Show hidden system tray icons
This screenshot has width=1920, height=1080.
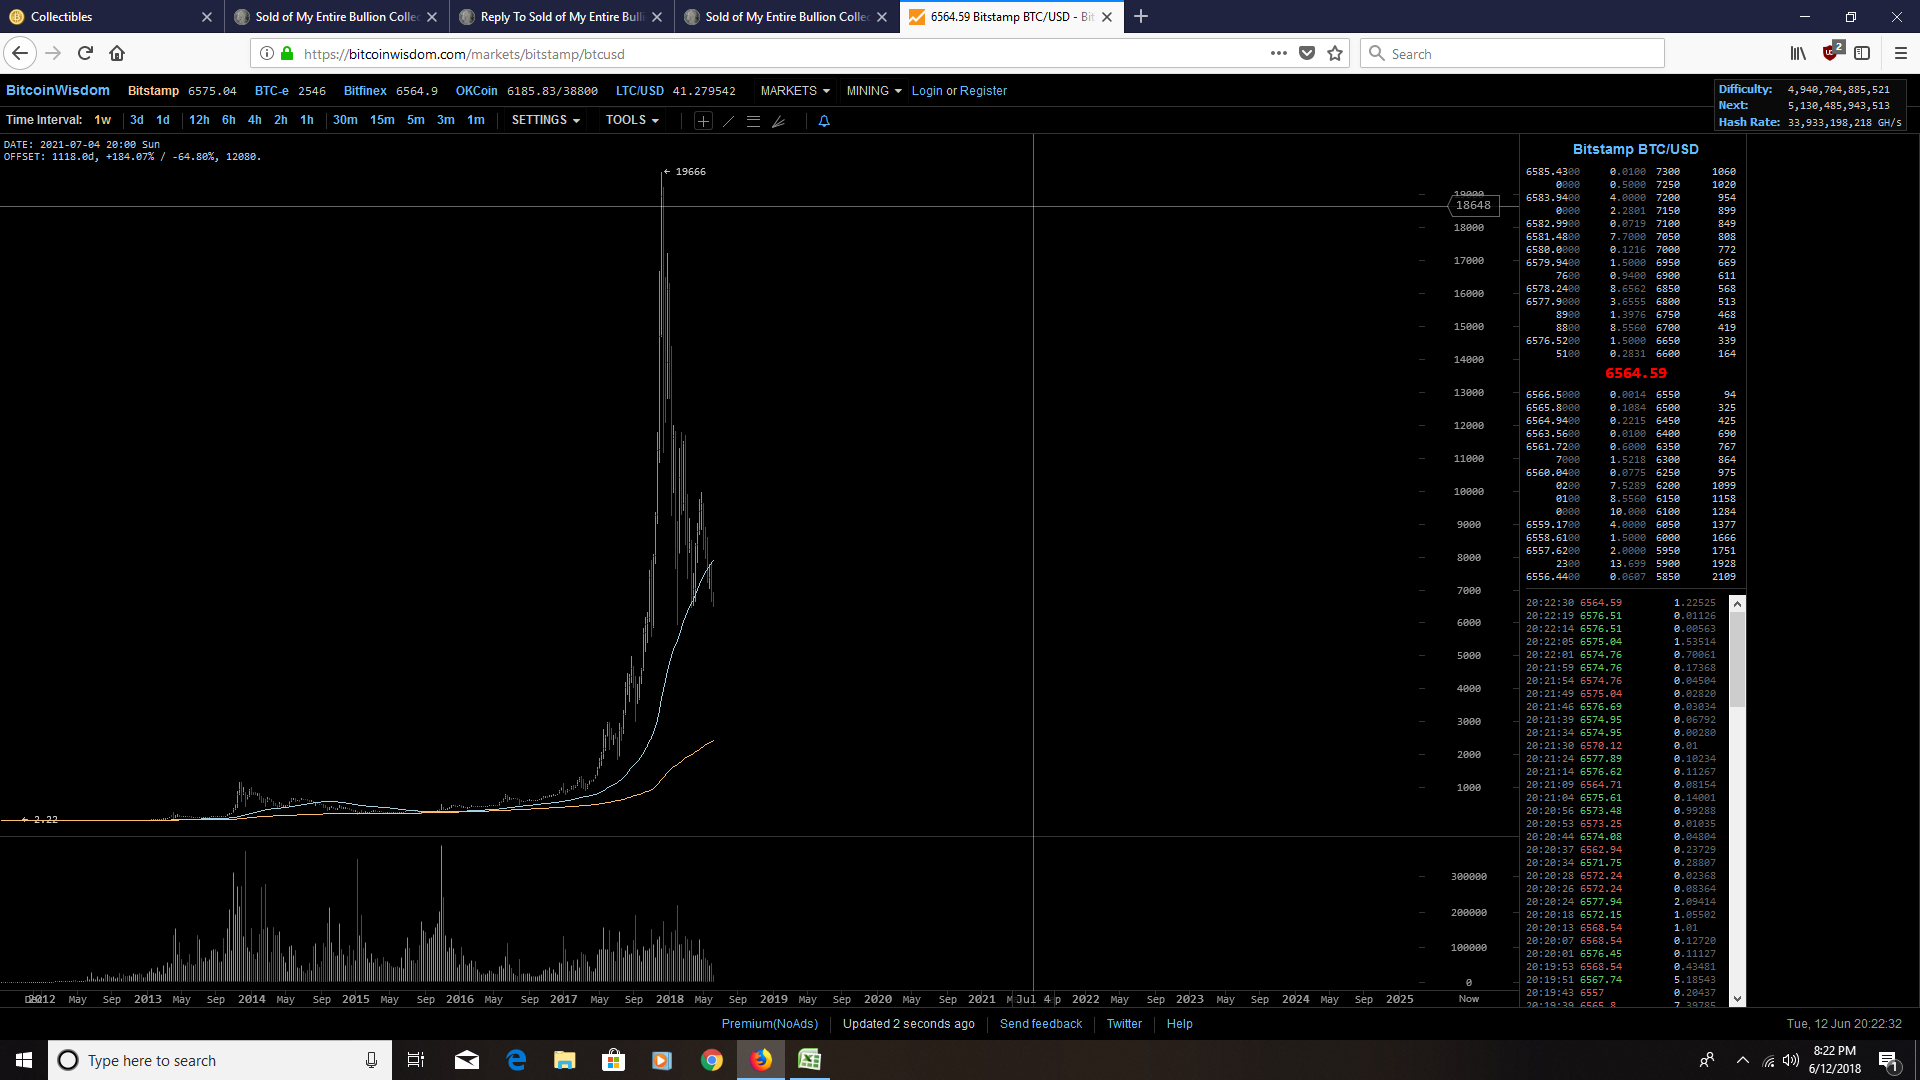1743,1060
